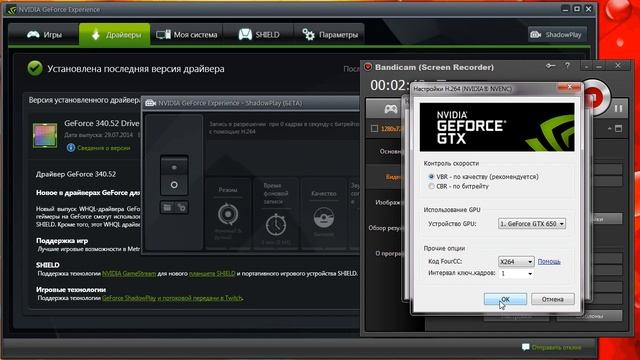Open the Игры tab in GeForce Experience
The image size is (640, 360).
[44, 35]
